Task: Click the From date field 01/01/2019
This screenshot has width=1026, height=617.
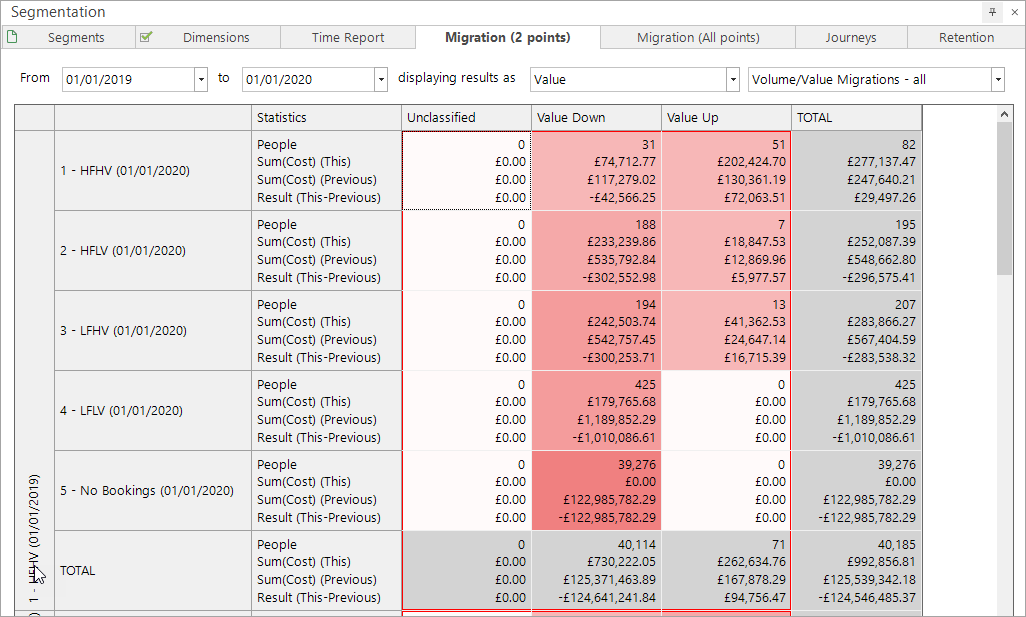Action: click(x=128, y=80)
